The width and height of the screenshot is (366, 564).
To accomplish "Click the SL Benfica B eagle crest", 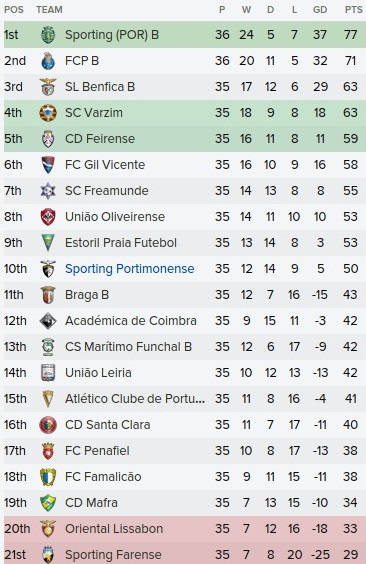I will [48, 87].
